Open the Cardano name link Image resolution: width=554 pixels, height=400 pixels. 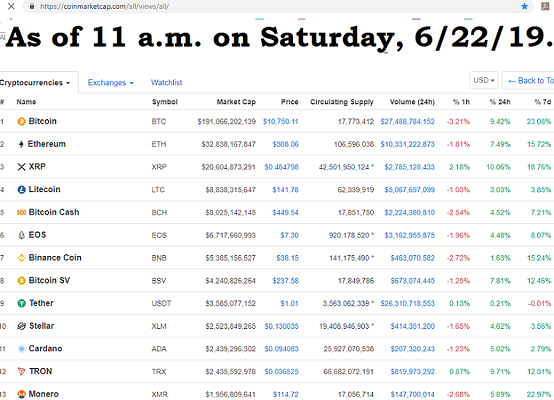click(45, 348)
